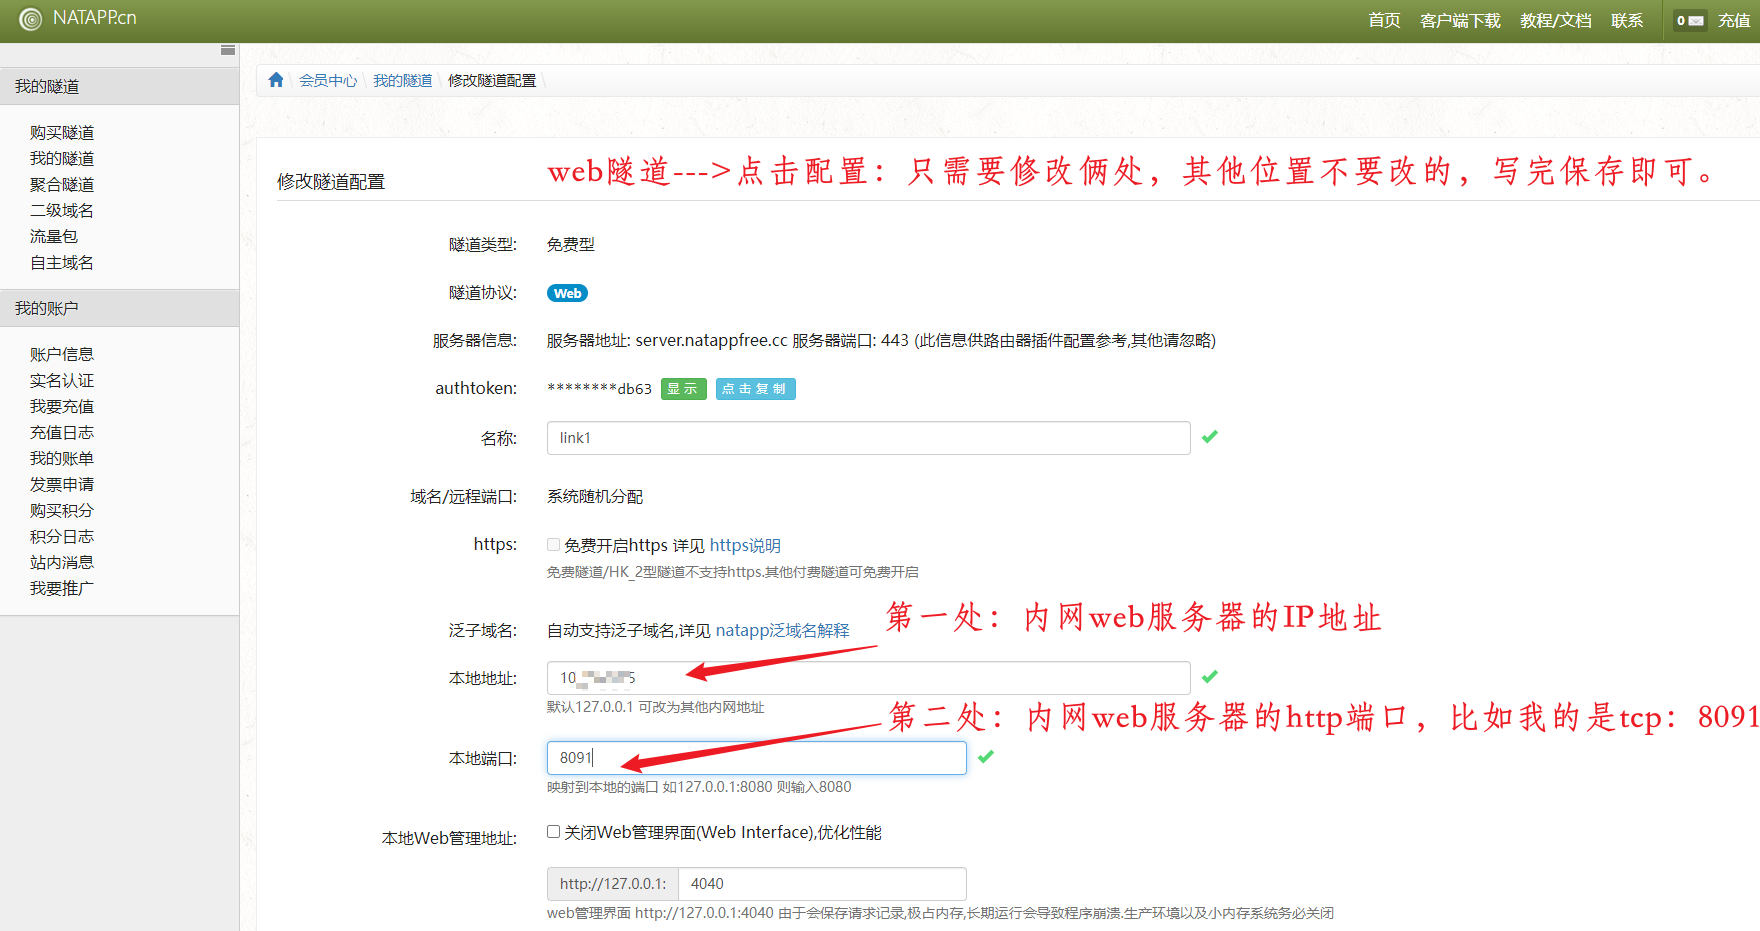The height and width of the screenshot is (931, 1760).
Task: Open 我的账单 in the sidebar
Action: (x=62, y=458)
